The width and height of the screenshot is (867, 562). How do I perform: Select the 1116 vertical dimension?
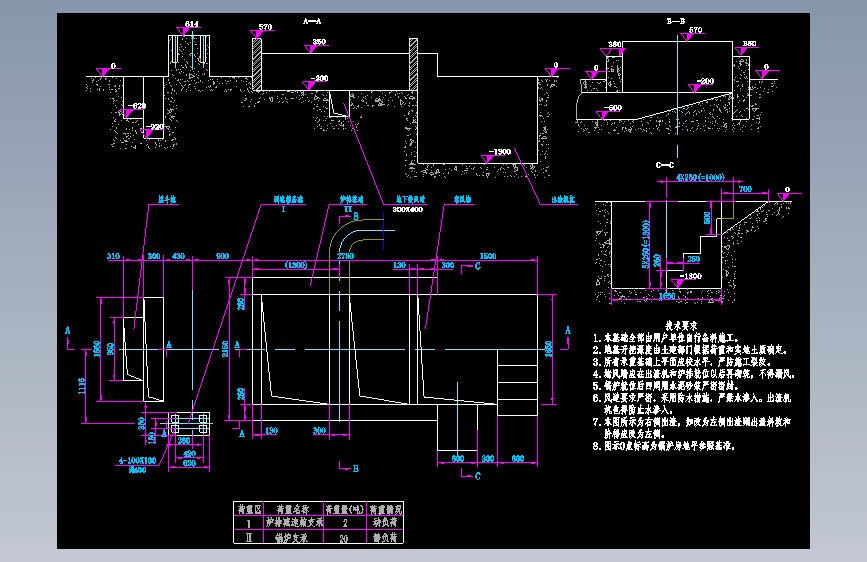(82, 386)
